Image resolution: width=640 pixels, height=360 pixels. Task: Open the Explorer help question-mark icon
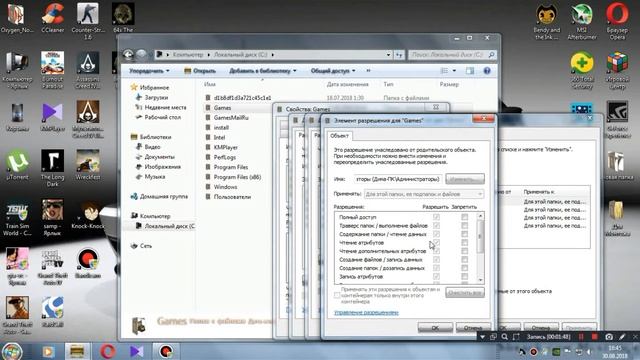pyautogui.click(x=487, y=71)
